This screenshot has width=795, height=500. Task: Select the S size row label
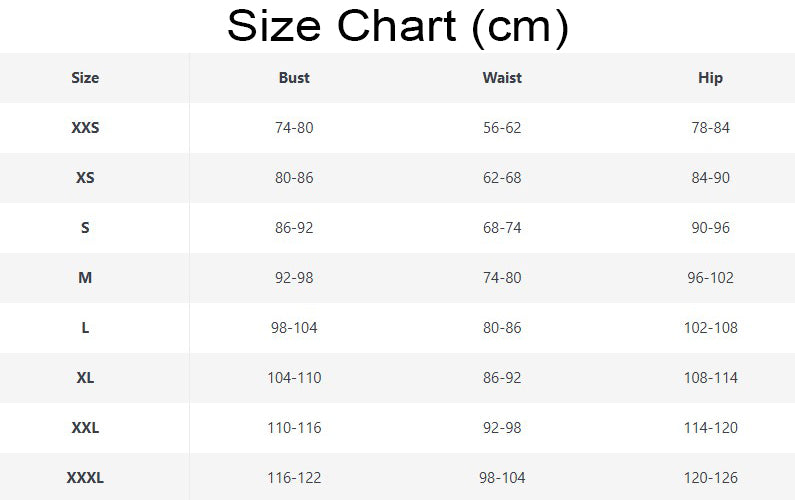[85, 228]
